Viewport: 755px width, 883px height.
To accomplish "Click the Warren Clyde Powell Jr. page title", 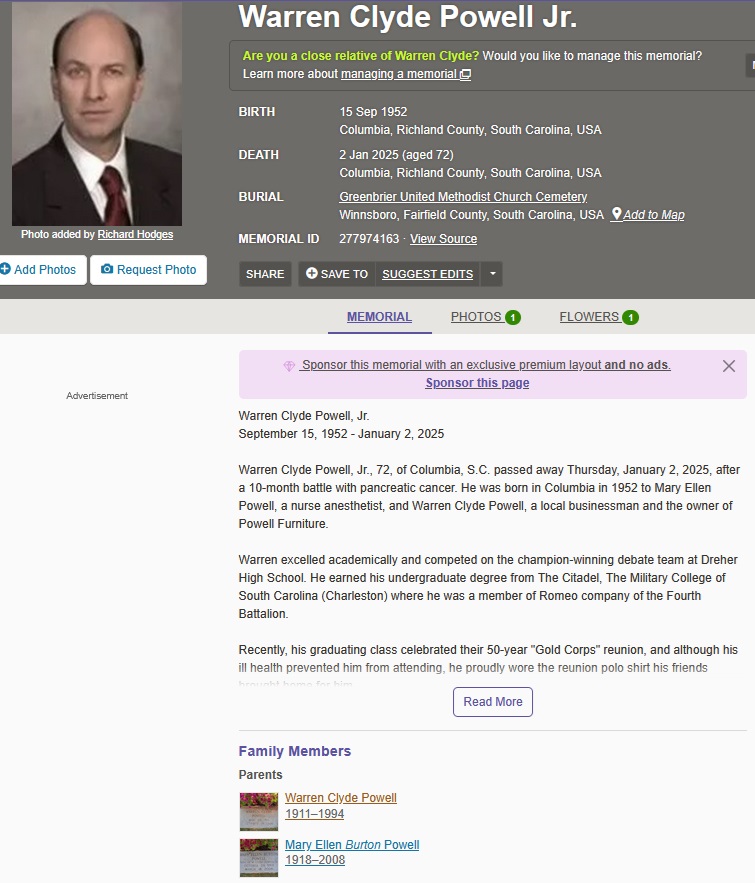I will [408, 16].
